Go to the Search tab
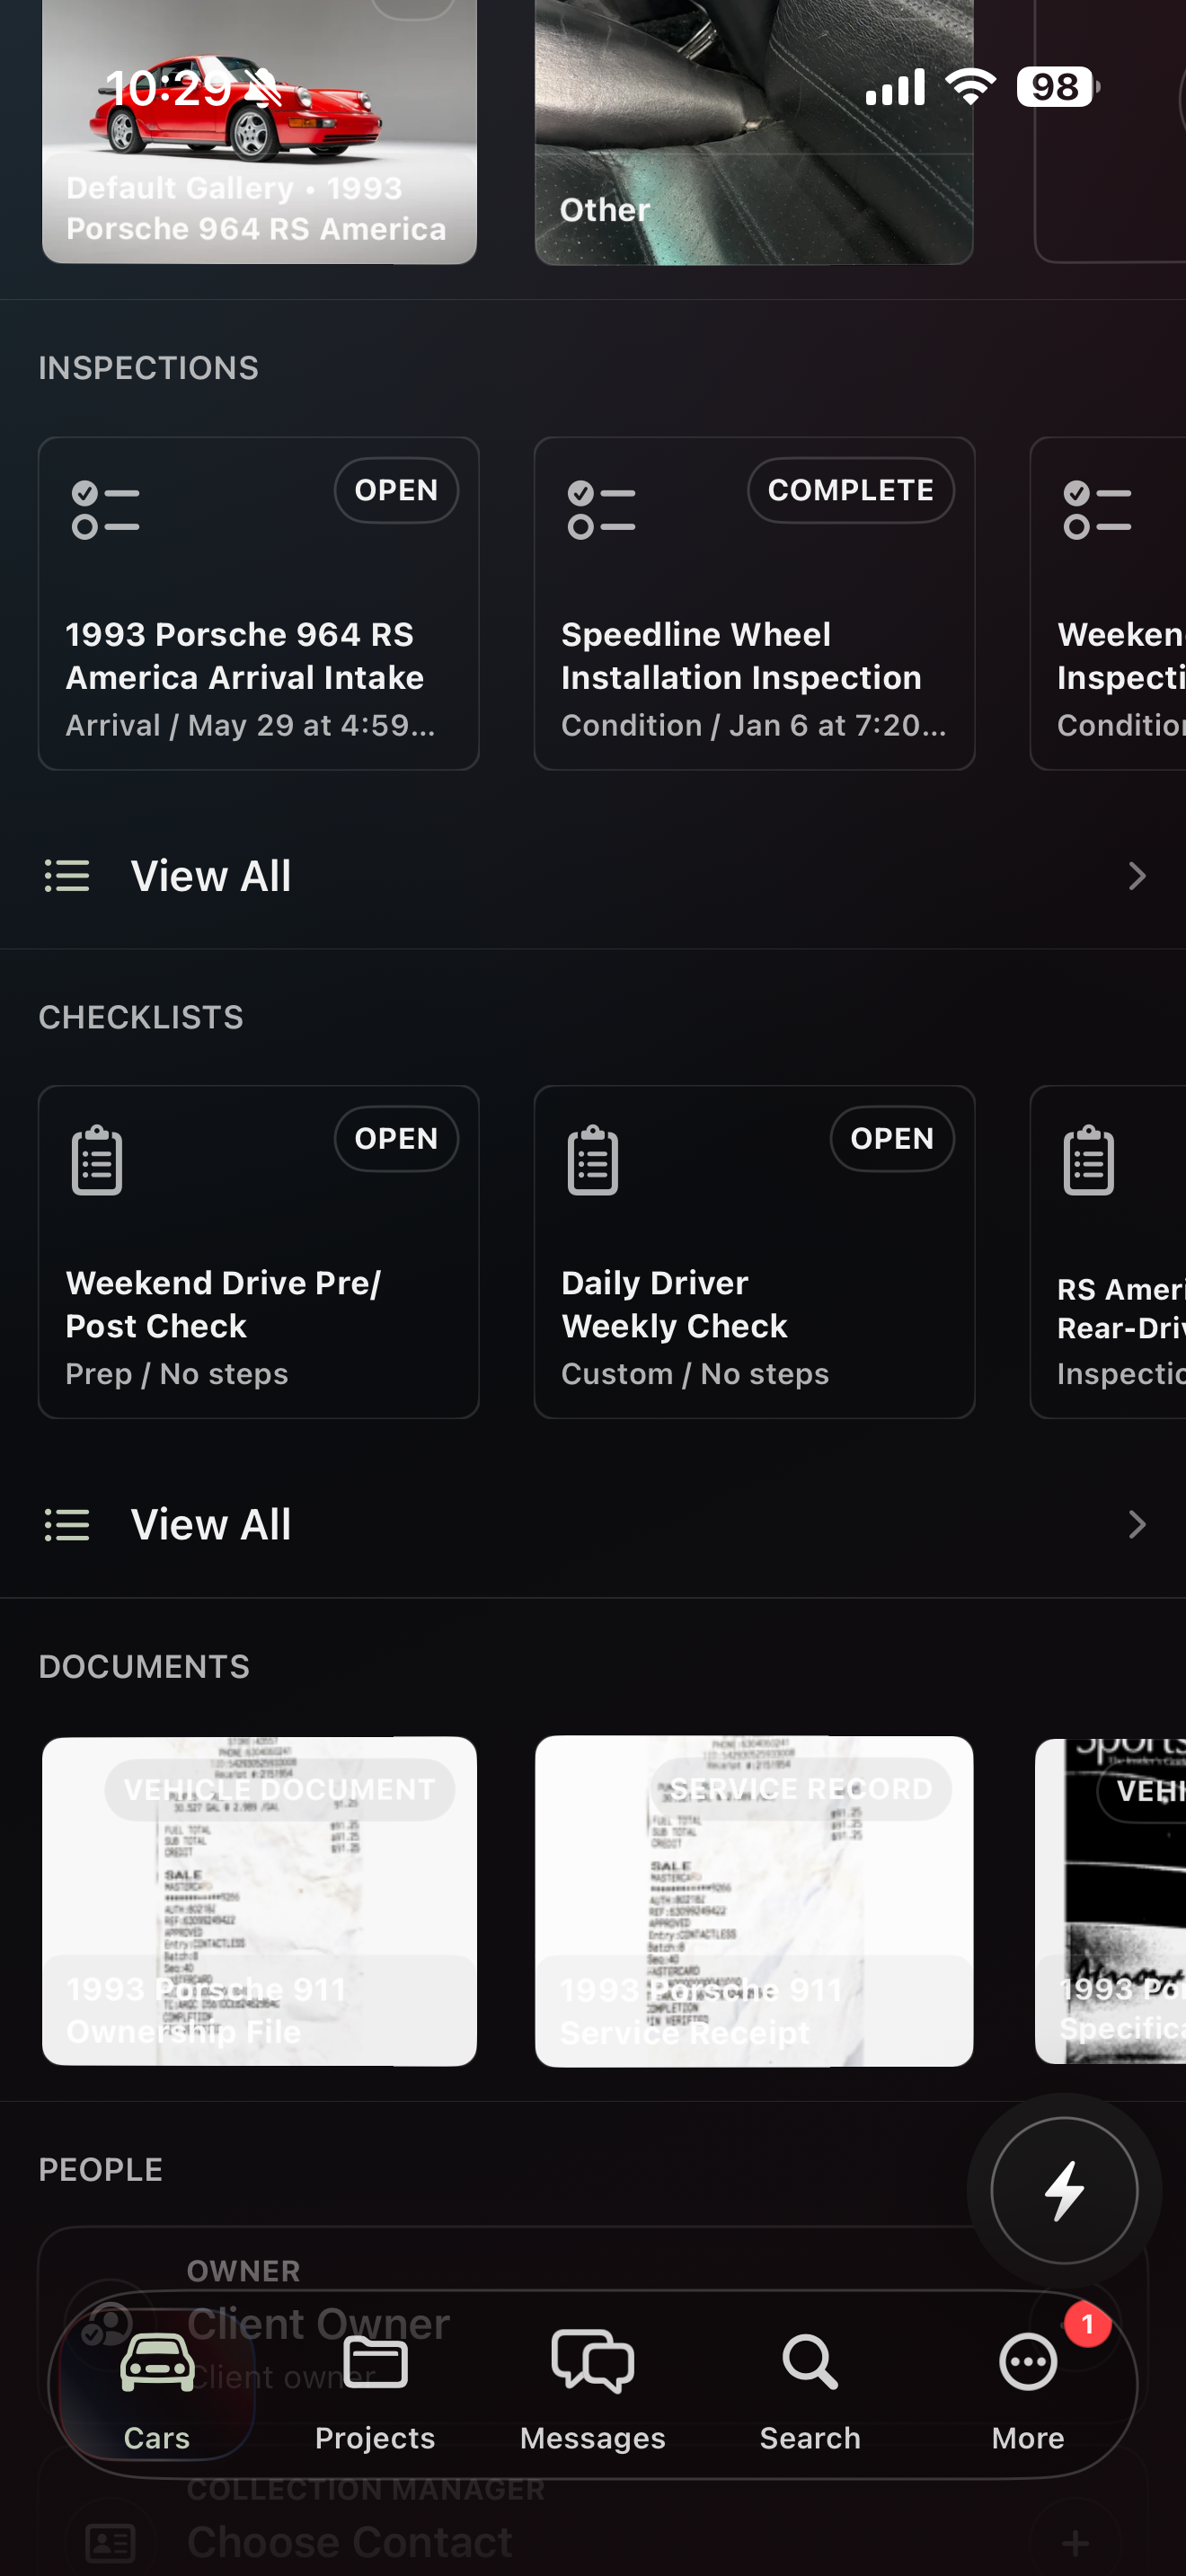 (810, 2390)
